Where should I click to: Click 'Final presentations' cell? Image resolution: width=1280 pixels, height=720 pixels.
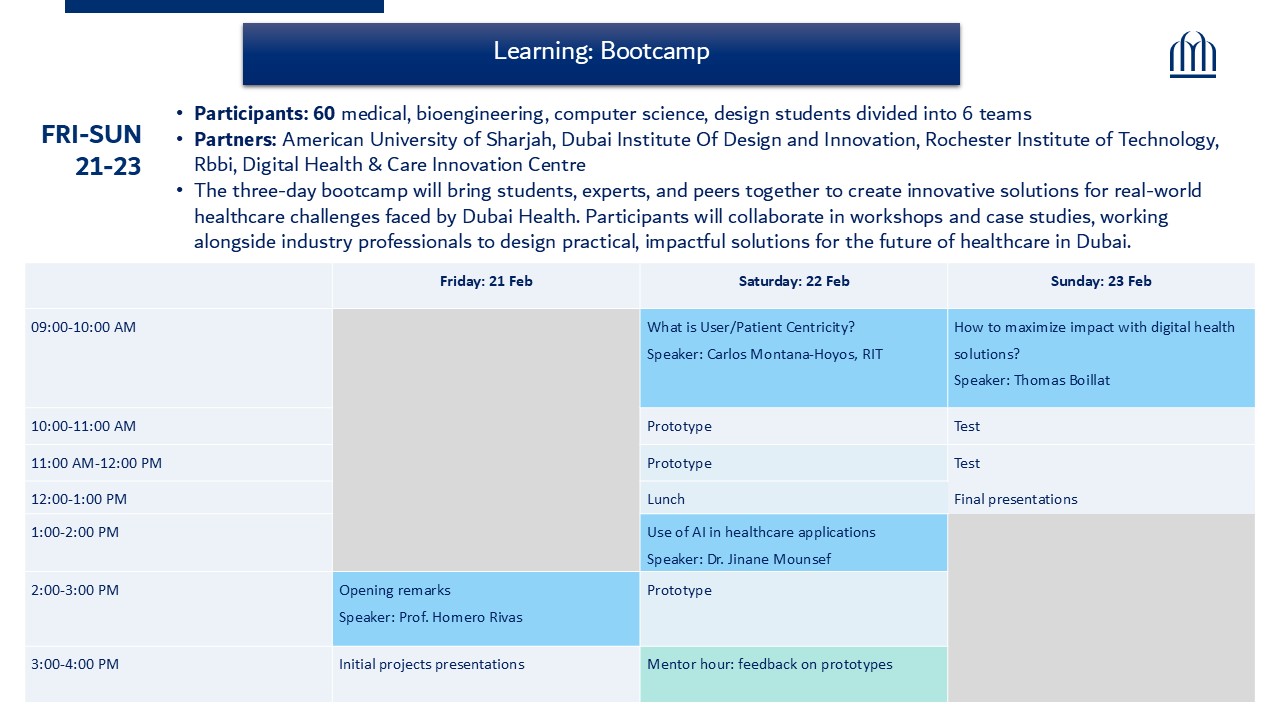(1101, 498)
